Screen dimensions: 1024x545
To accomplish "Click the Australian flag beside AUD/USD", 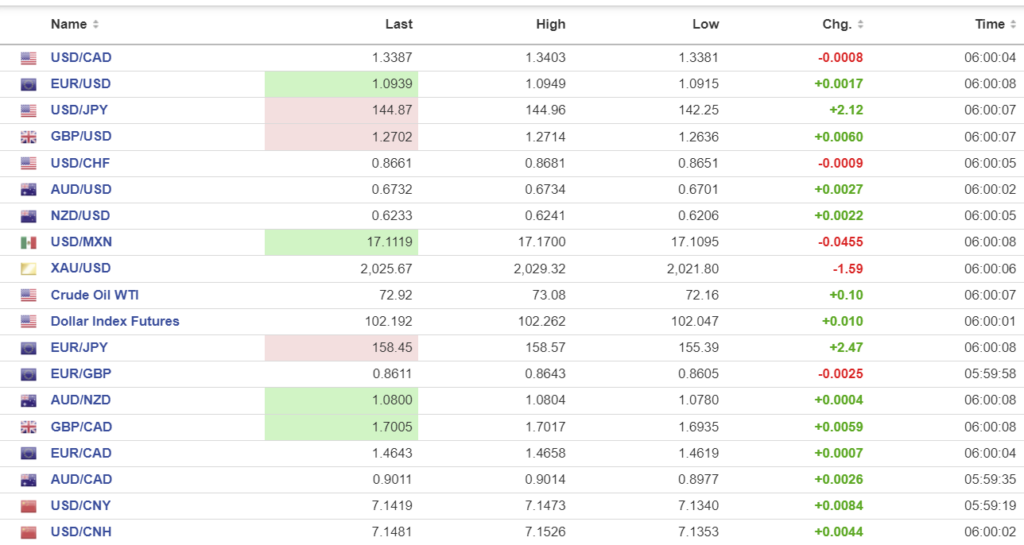I will pyautogui.click(x=28, y=190).
